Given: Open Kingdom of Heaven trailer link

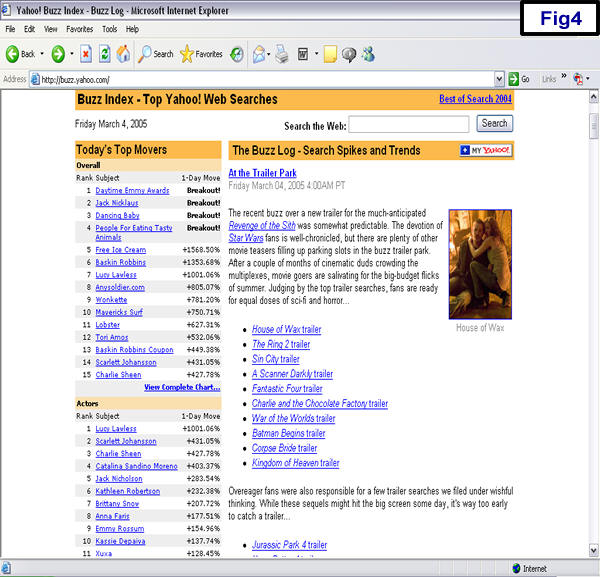Looking at the screenshot, I should 295,463.
